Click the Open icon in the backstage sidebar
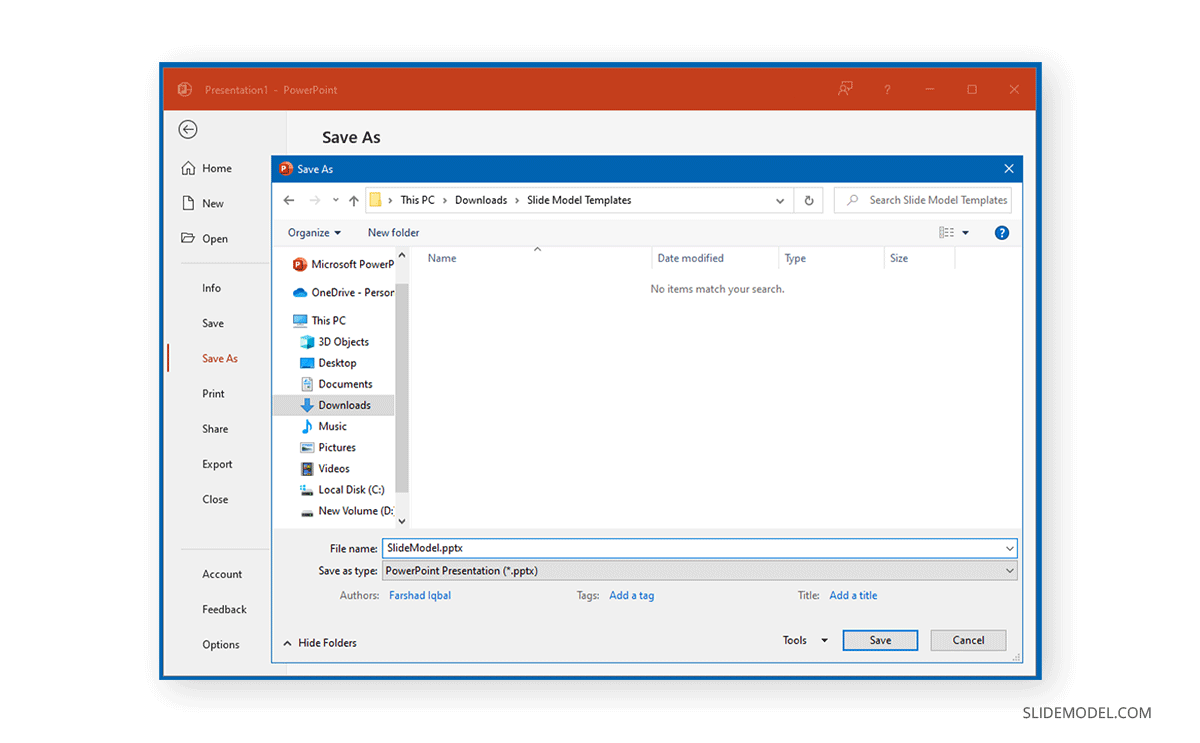Viewport: 1200px width, 743px height. [187, 238]
